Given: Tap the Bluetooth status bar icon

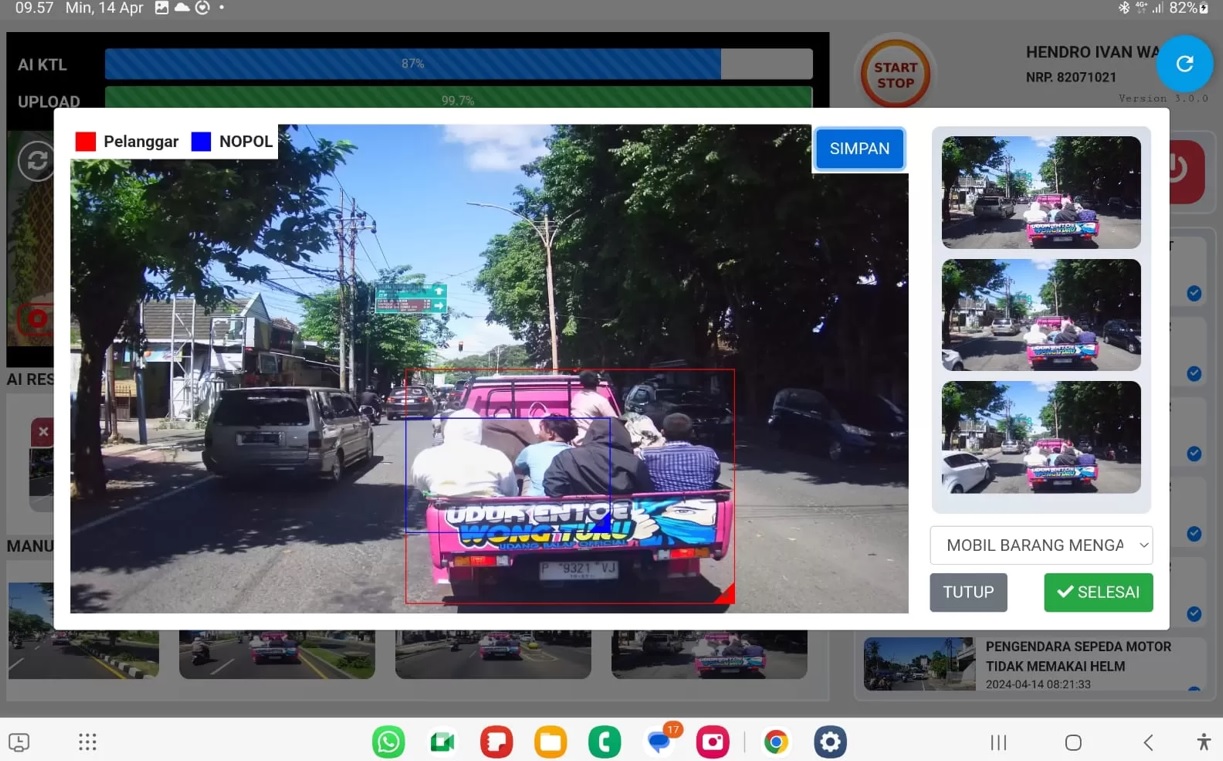Looking at the screenshot, I should tap(1124, 8).
